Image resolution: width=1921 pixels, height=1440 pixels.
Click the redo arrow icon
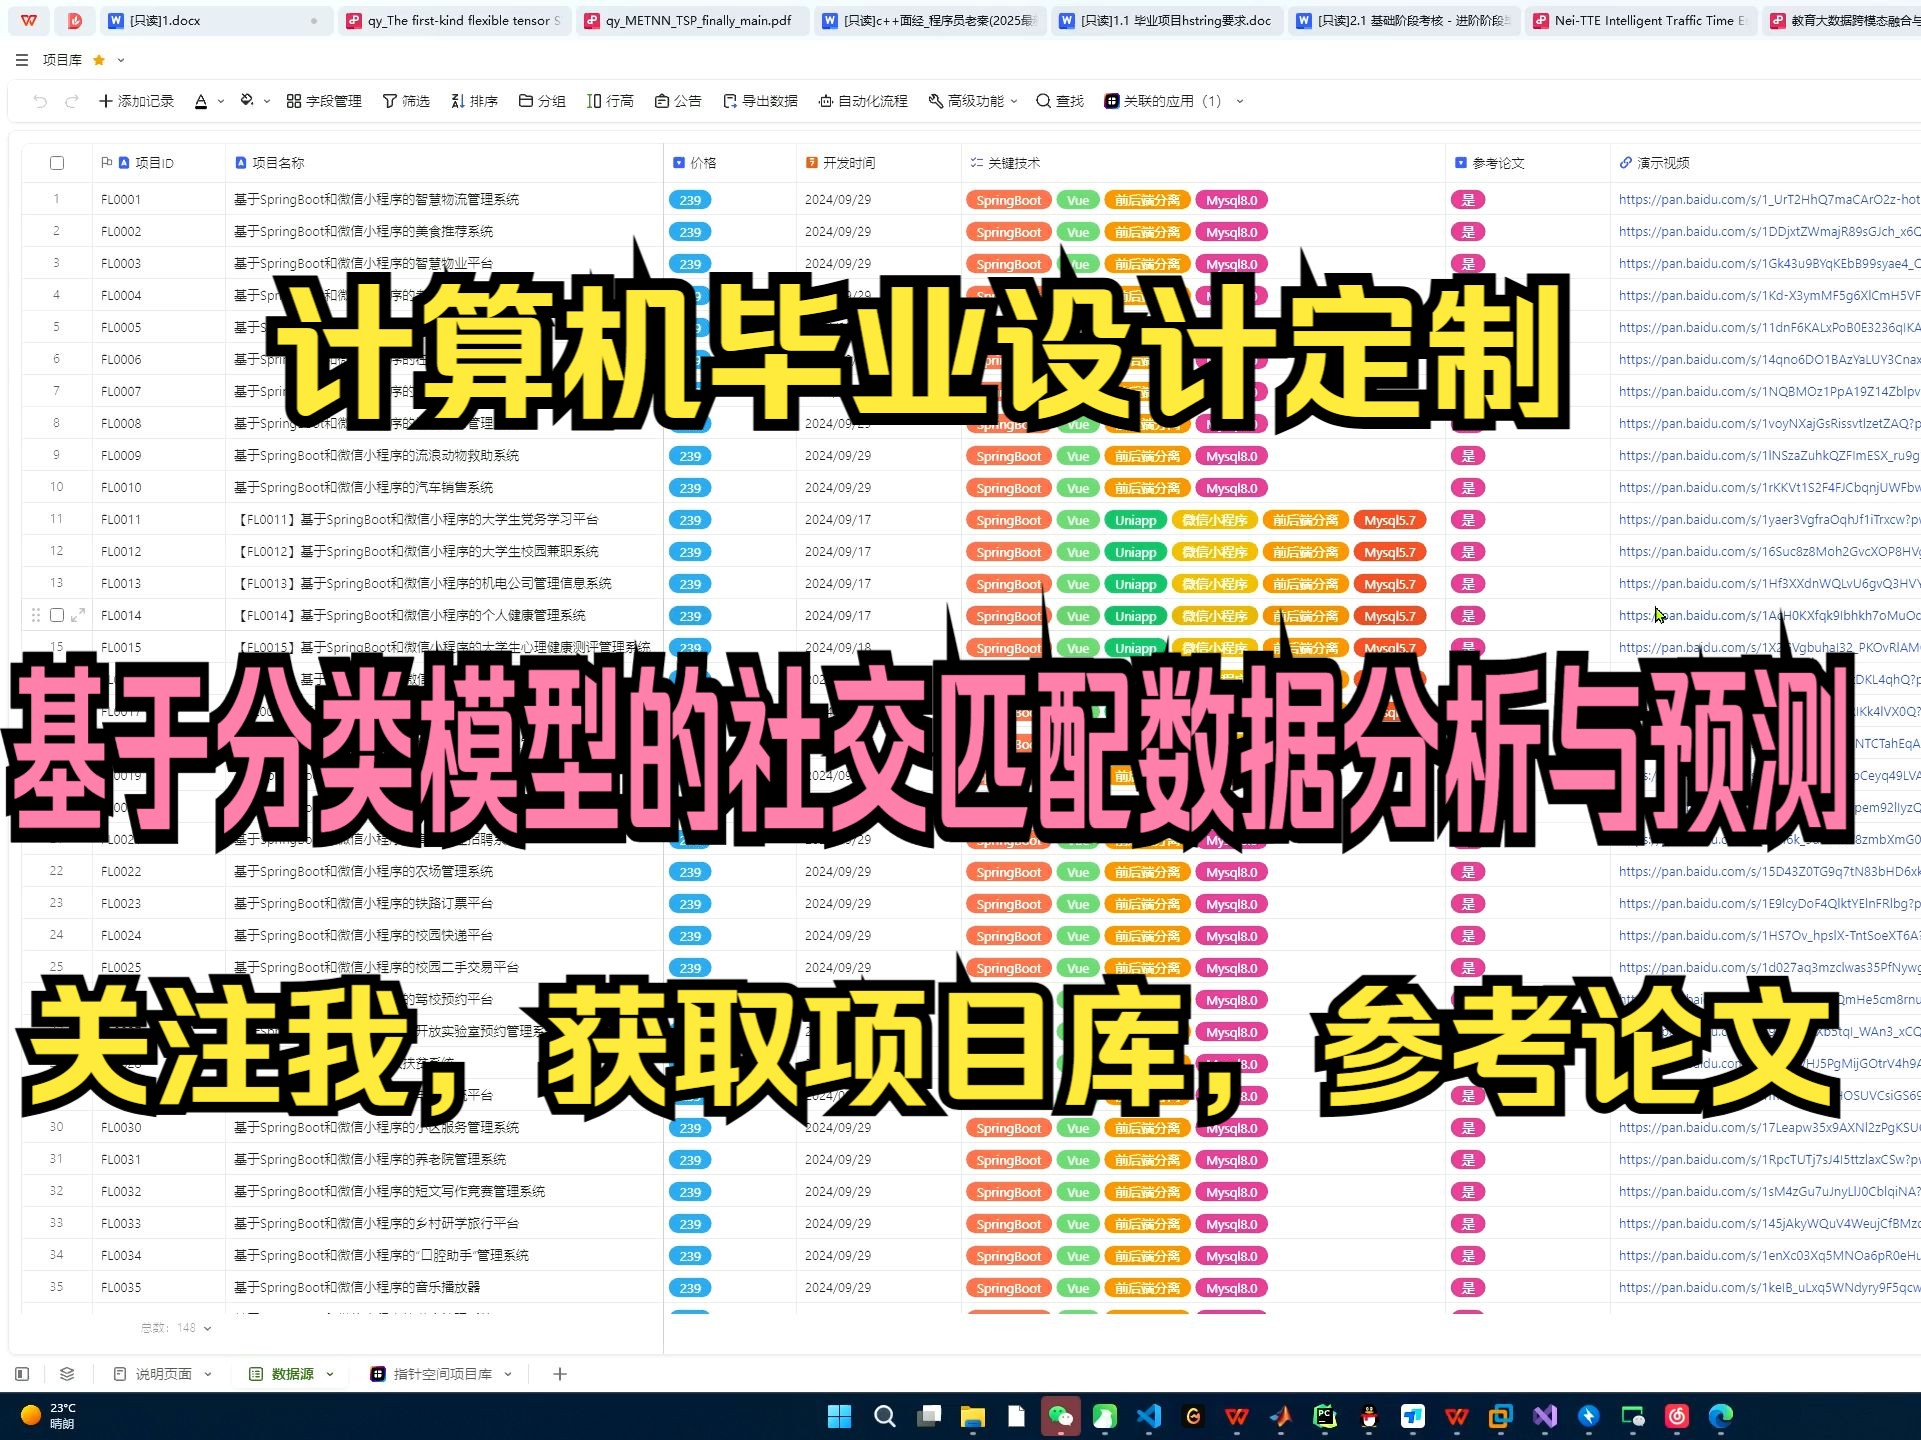tap(72, 101)
